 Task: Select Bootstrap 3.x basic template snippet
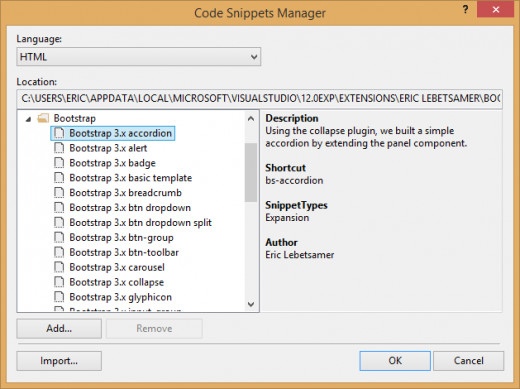[x=131, y=178]
